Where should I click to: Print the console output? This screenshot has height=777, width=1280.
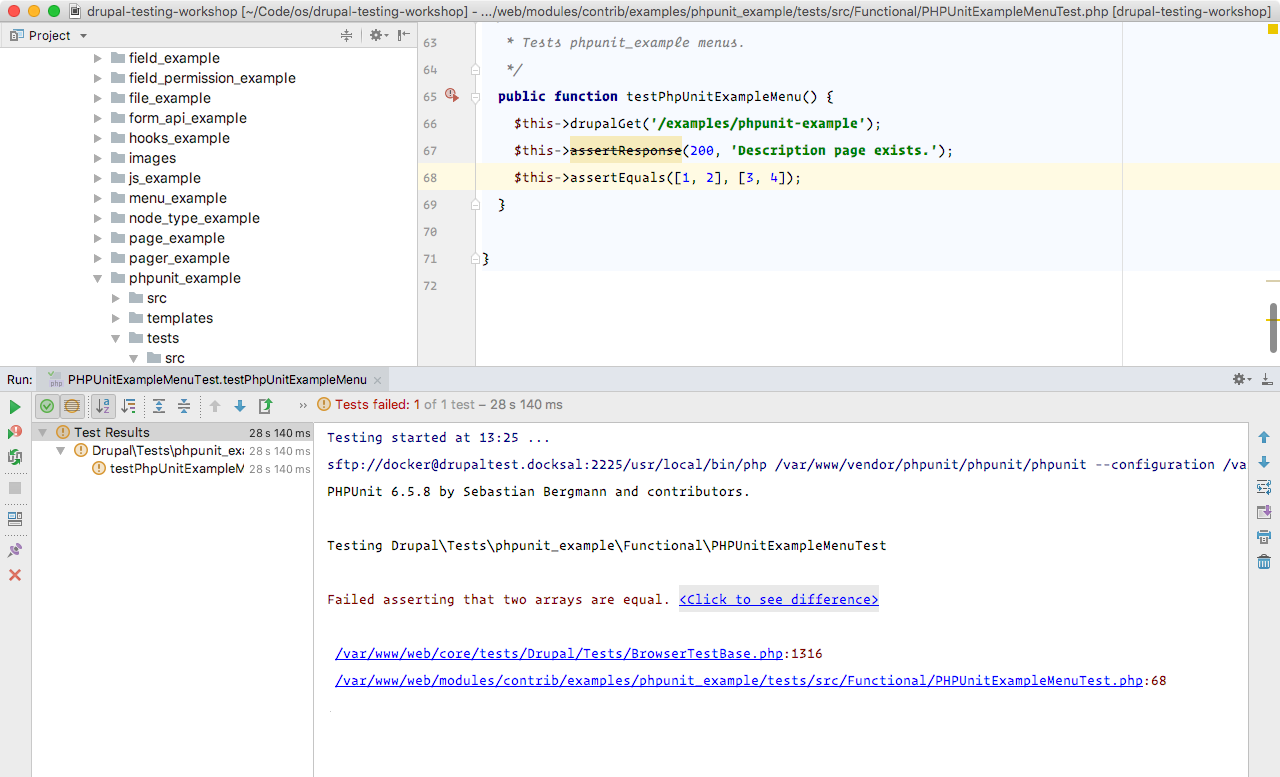[x=1264, y=537]
